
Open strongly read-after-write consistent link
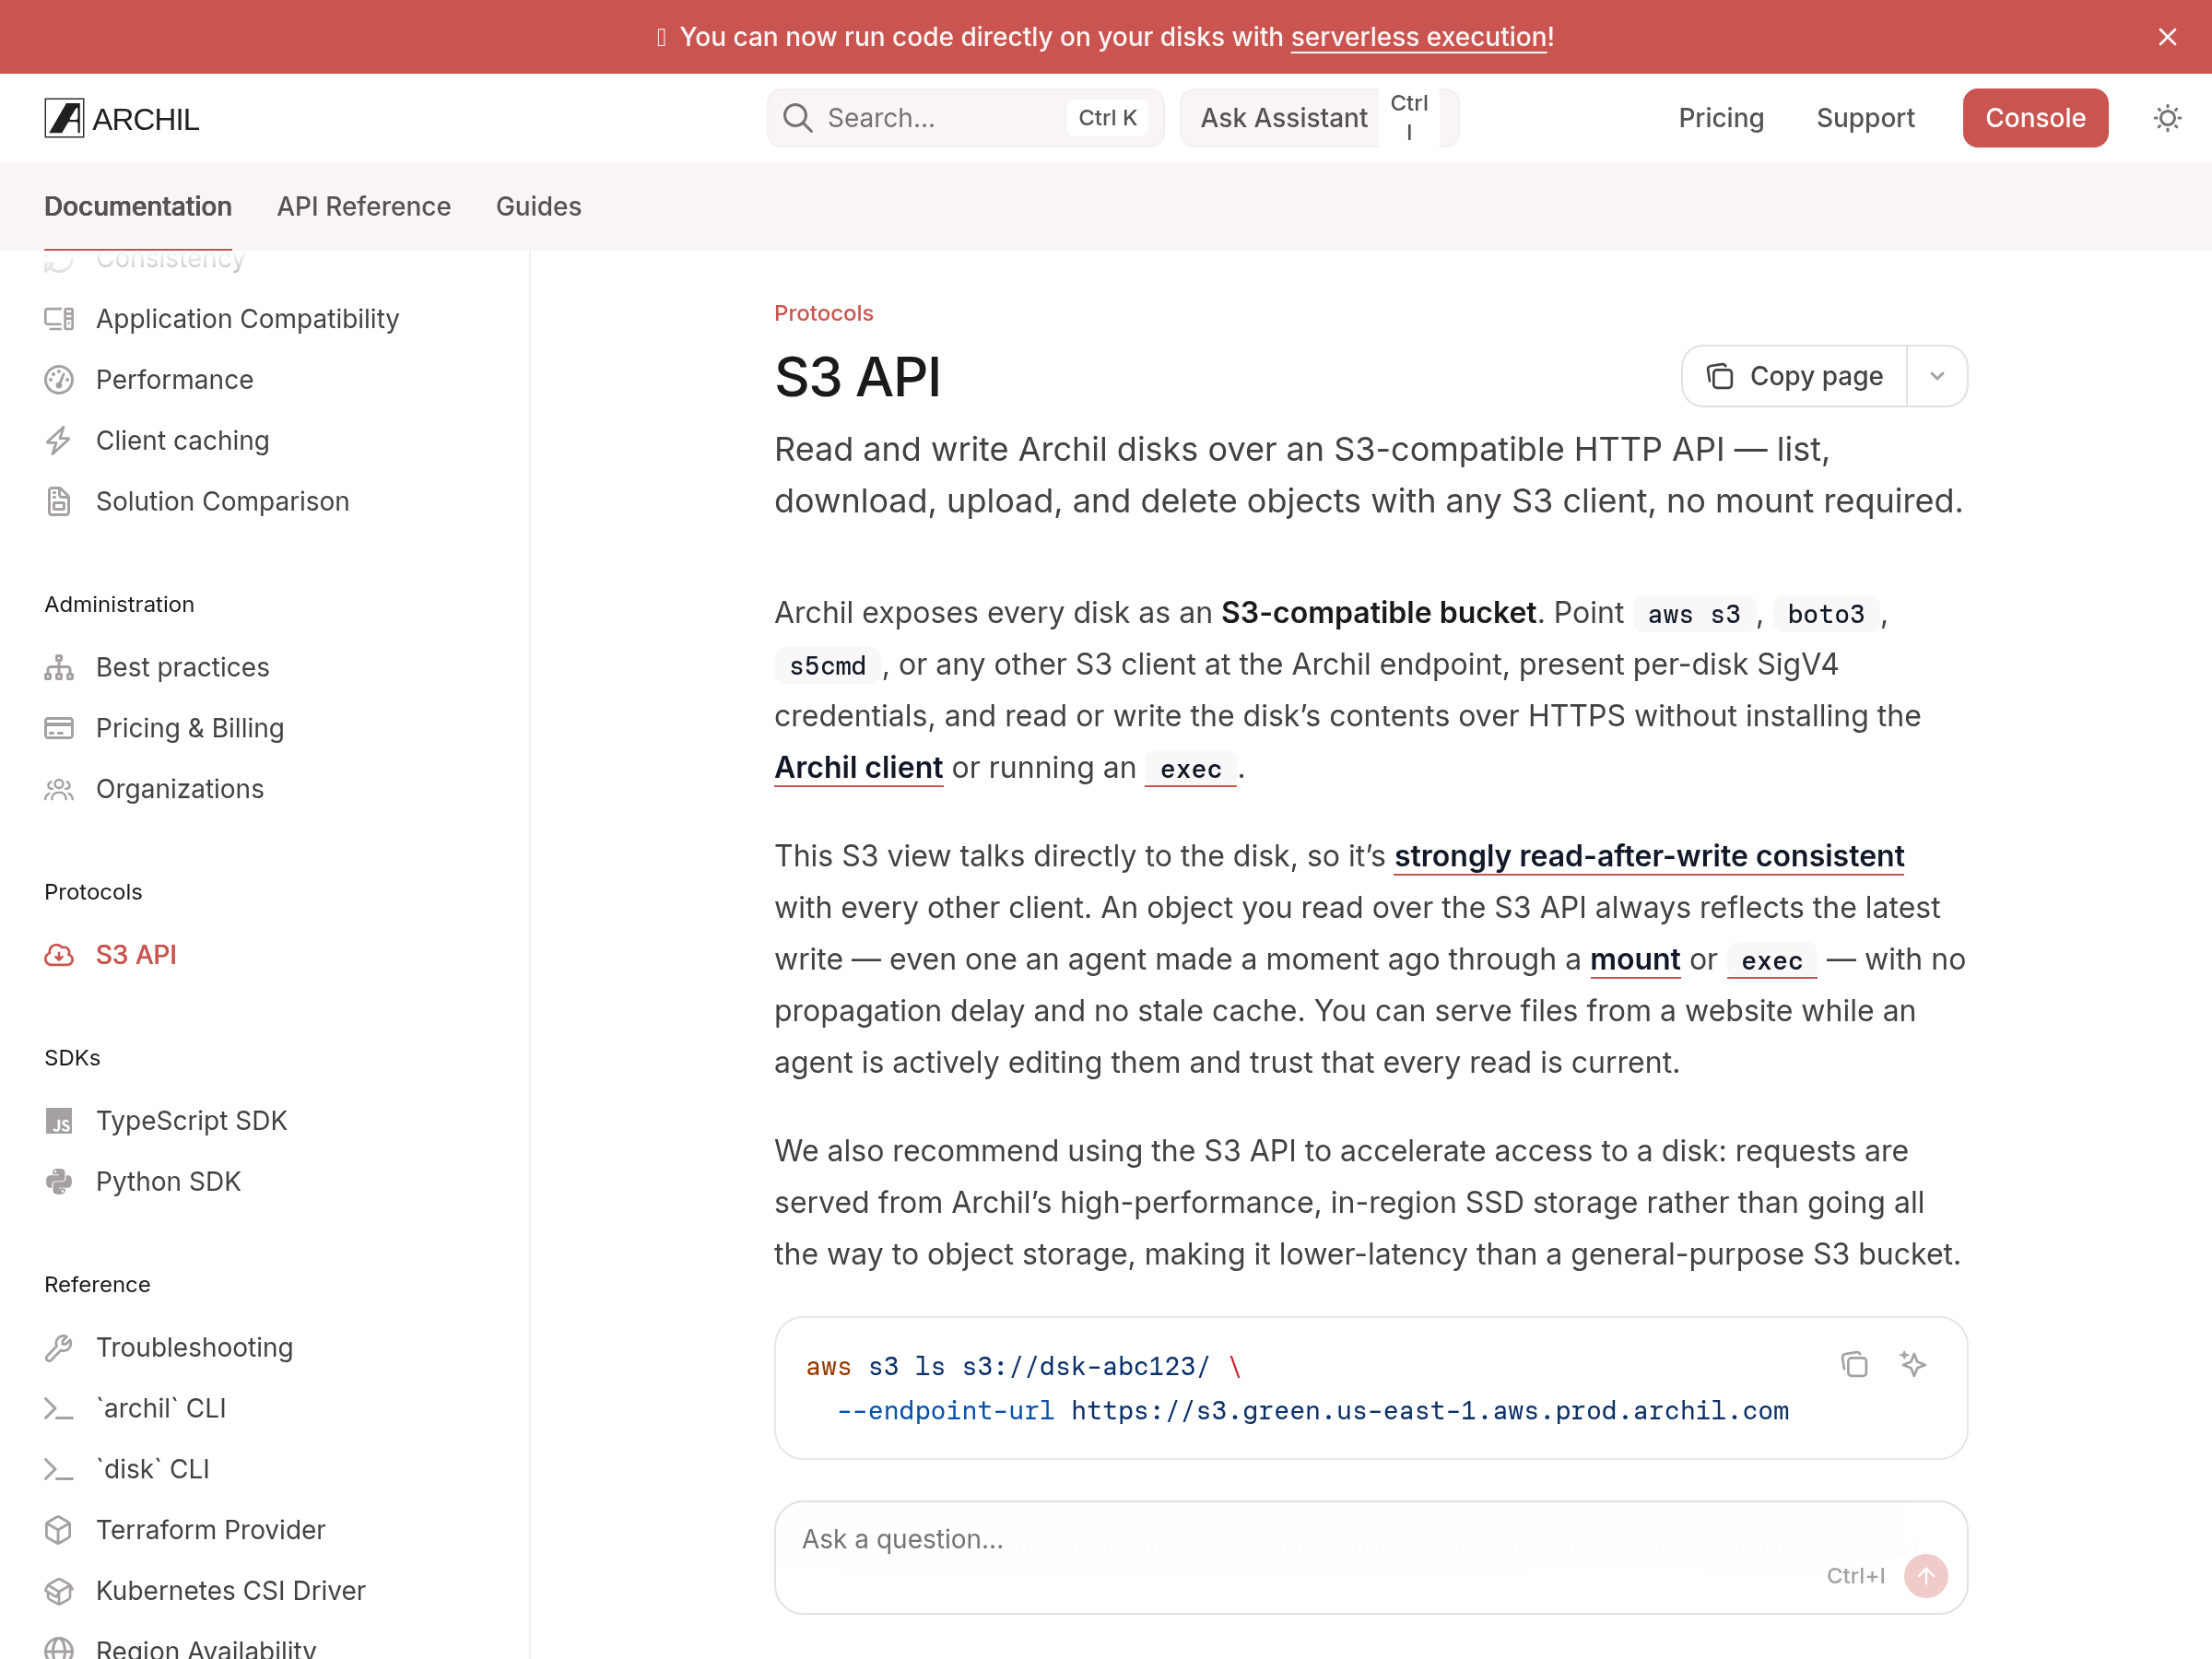click(1649, 857)
